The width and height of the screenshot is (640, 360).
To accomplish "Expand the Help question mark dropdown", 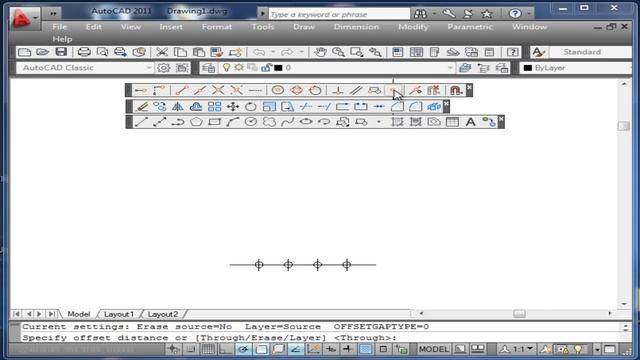I will click(529, 14).
